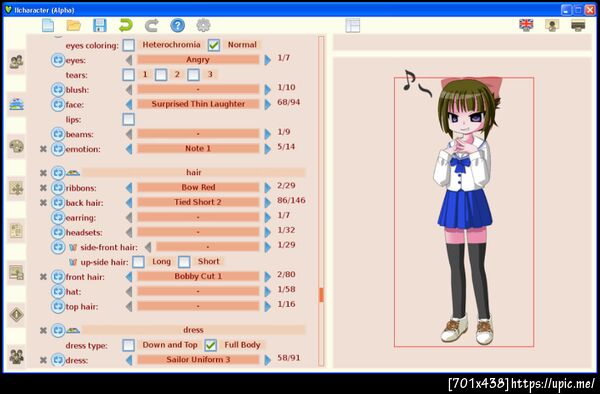Randomize the whole hair section

click(58, 173)
